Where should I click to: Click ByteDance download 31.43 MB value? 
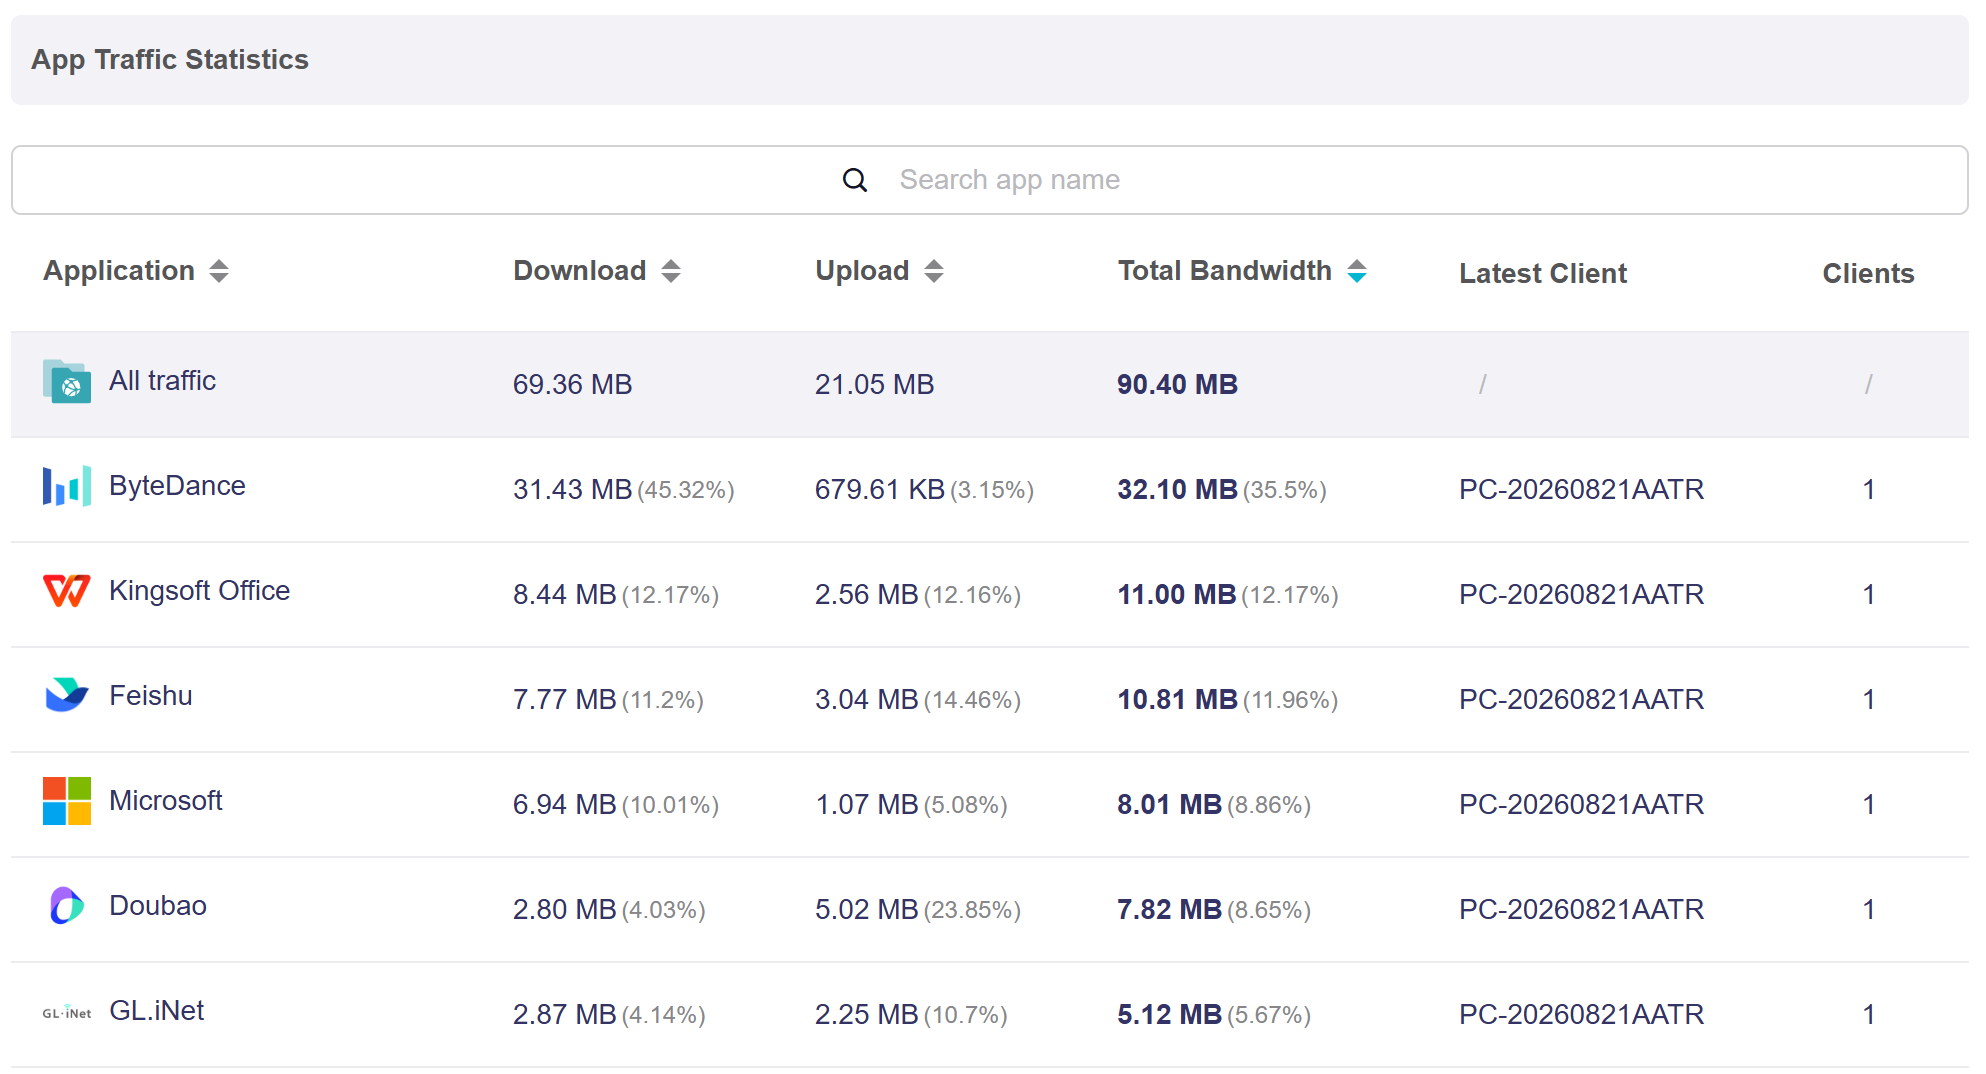click(573, 490)
